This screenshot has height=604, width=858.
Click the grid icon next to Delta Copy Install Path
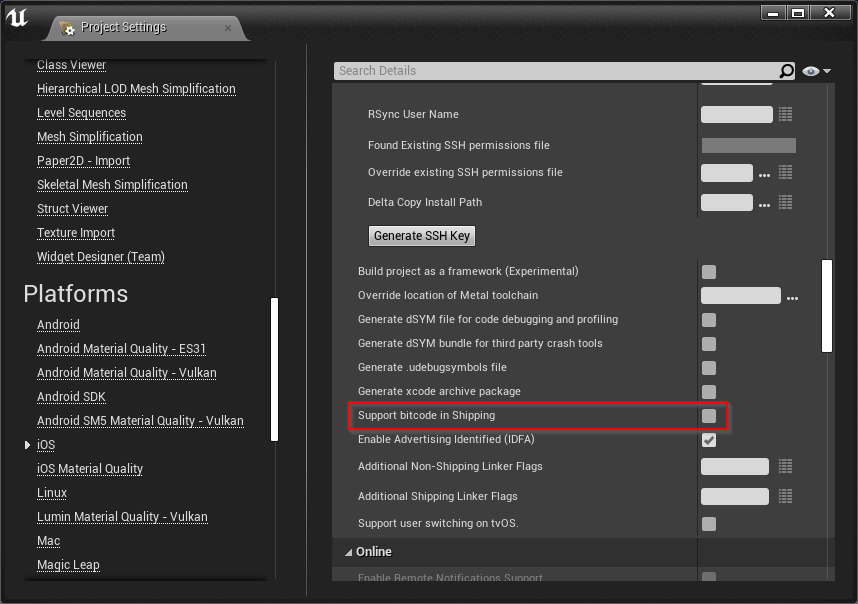(x=785, y=202)
